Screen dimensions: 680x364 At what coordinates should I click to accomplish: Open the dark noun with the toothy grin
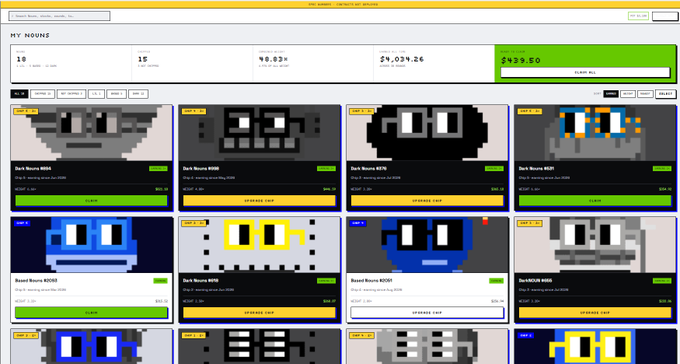[259, 133]
